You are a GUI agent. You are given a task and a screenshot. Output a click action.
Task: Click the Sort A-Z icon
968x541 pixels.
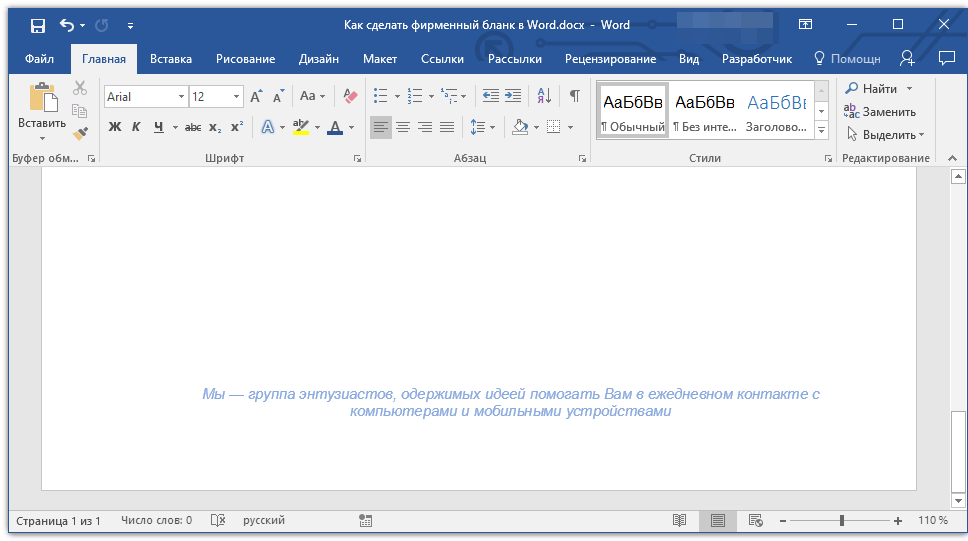[544, 96]
